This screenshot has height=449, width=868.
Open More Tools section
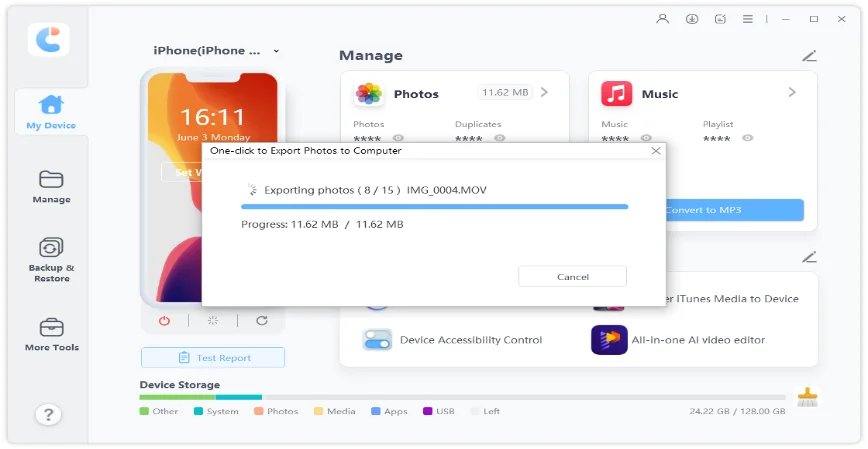(x=51, y=334)
